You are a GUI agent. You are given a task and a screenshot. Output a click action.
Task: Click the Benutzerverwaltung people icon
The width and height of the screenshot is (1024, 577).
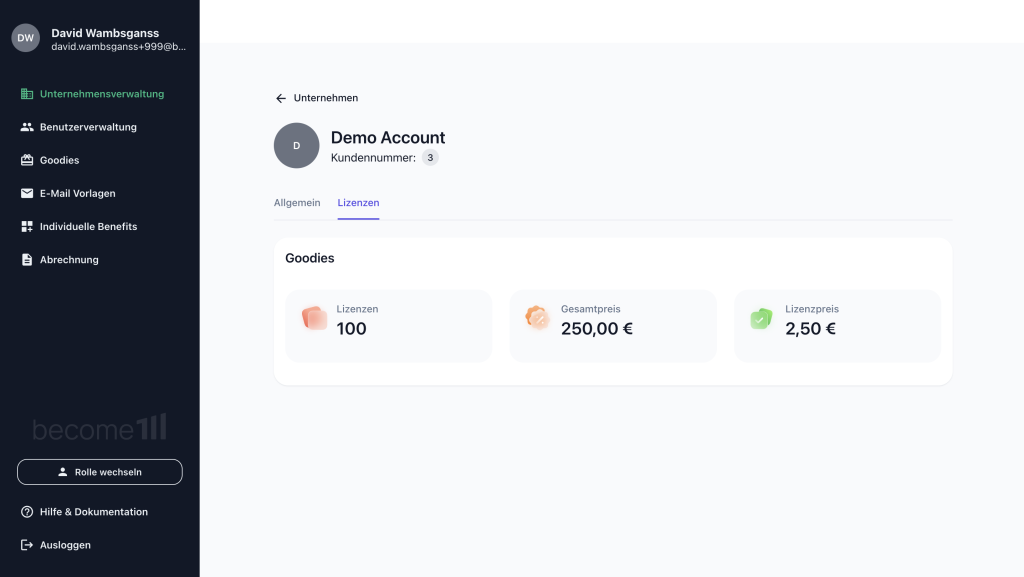(27, 127)
